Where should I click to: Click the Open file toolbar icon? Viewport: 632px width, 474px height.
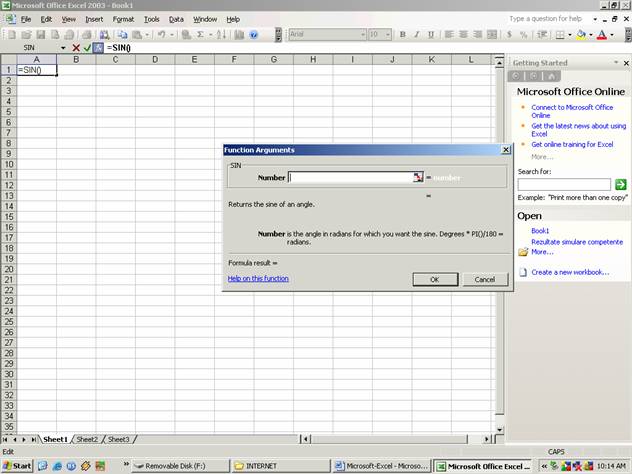pos(26,35)
